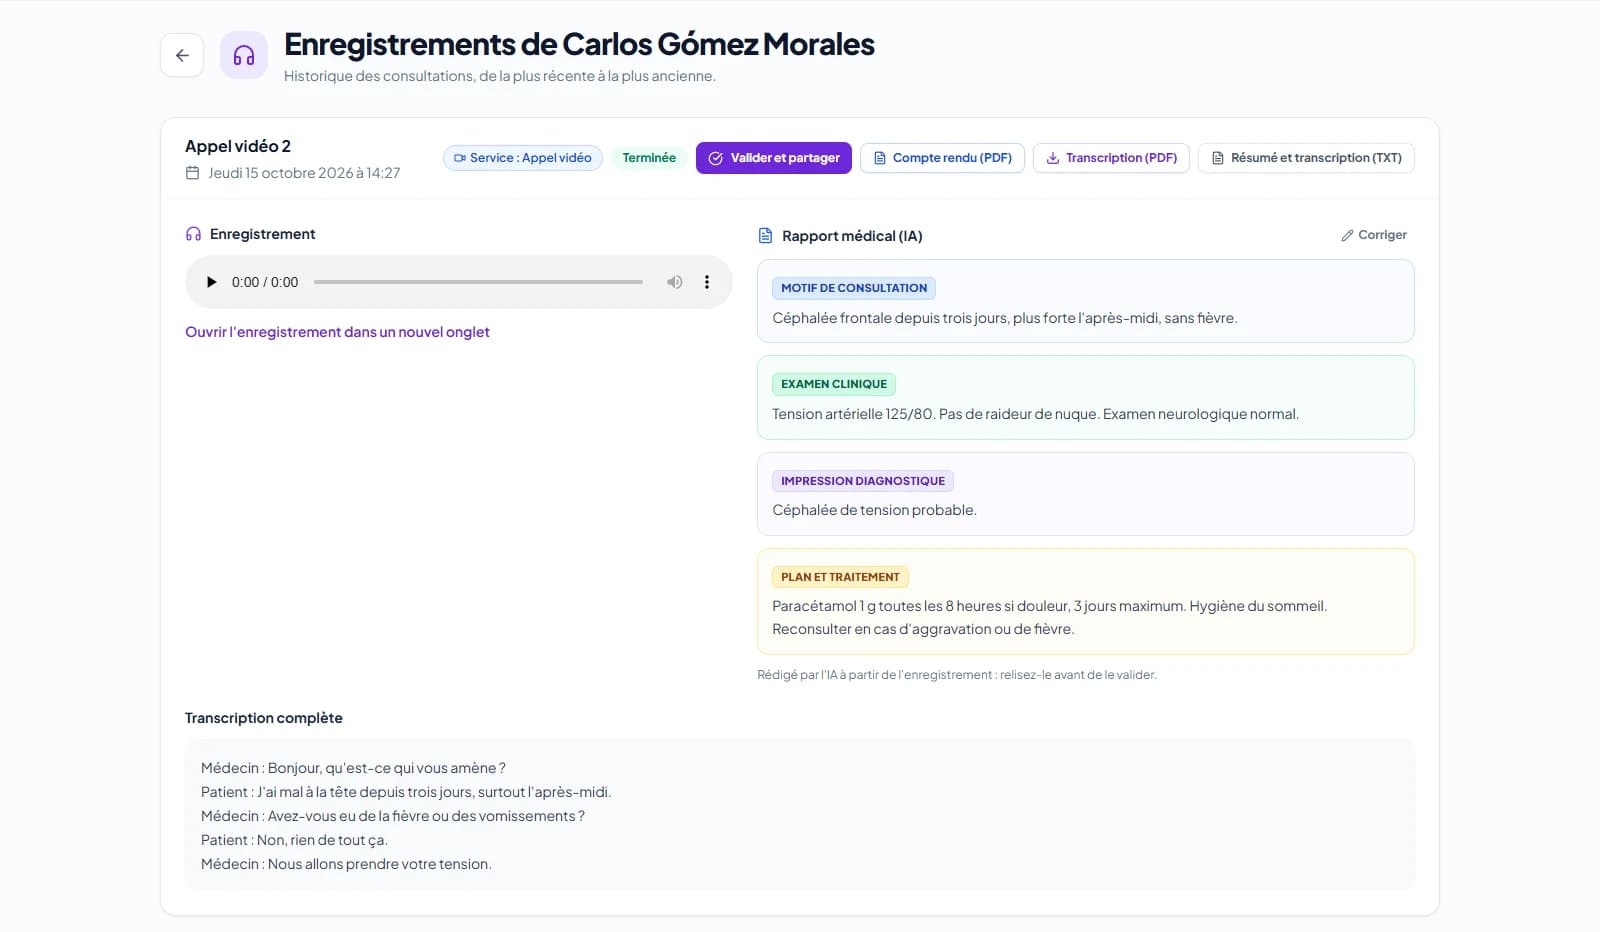
Task: Click transcript line 'J'ai mal à la tête depuis trois jours'
Action: coord(406,792)
